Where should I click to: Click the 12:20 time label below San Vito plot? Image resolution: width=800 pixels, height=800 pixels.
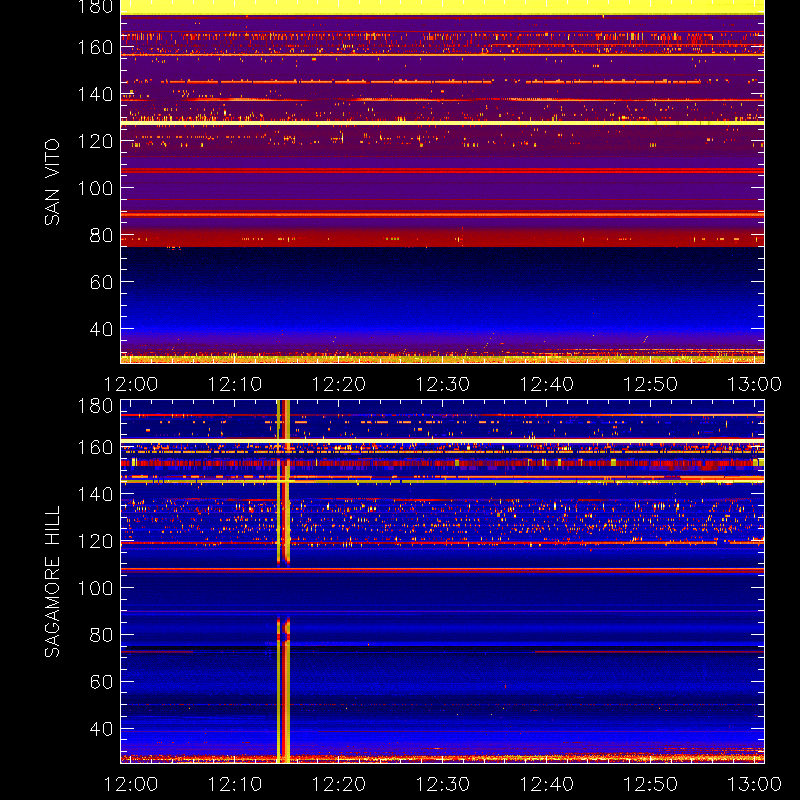click(x=339, y=384)
